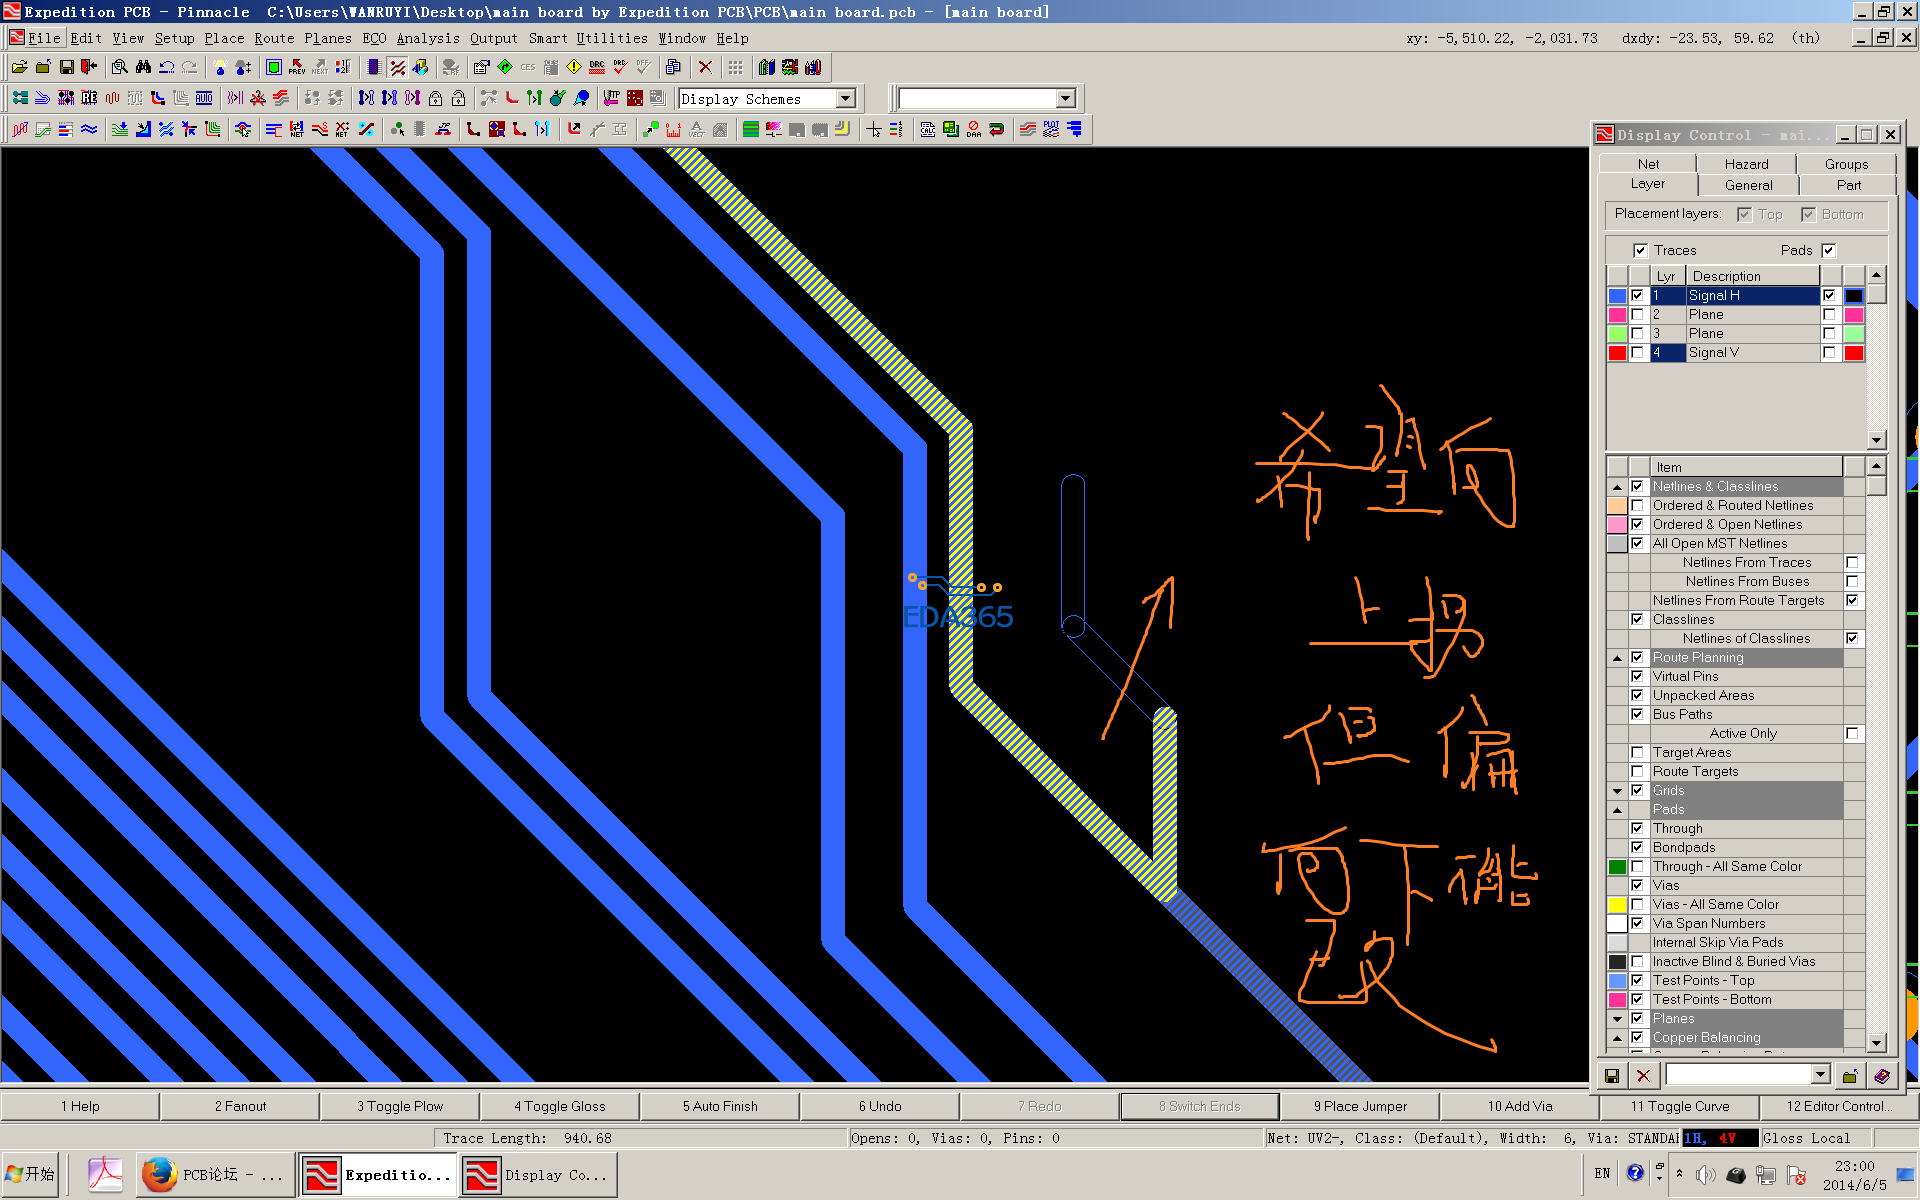Viewport: 1920px width, 1200px height.
Task: Click the Save disk icon
Action: click(66, 67)
